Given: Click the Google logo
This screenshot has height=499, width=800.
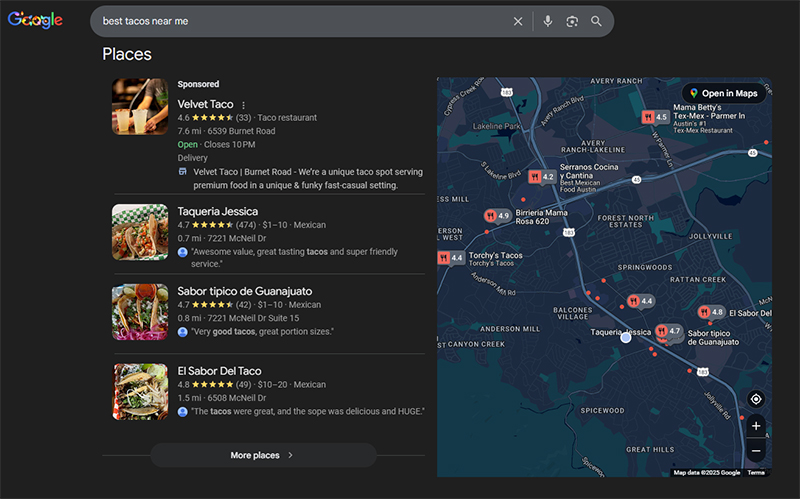Looking at the screenshot, I should click(35, 21).
